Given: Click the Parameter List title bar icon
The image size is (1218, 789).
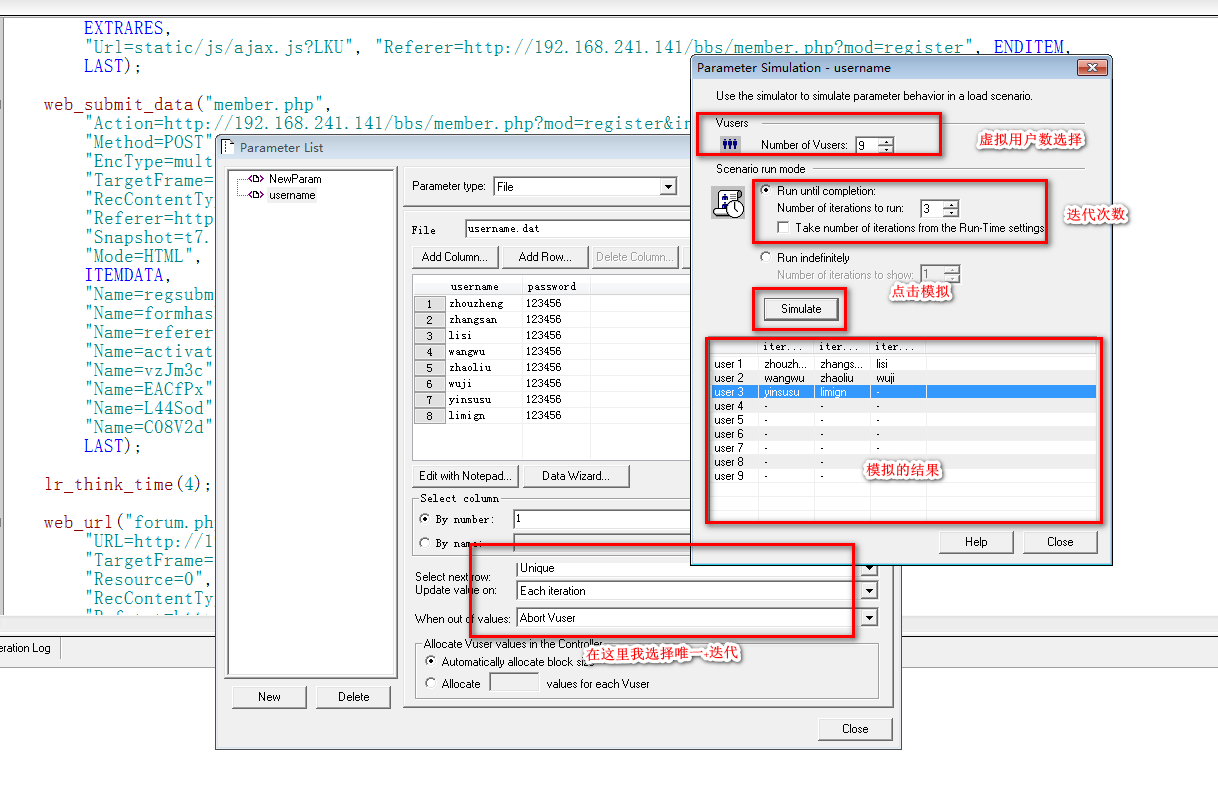Looking at the screenshot, I should [x=228, y=146].
